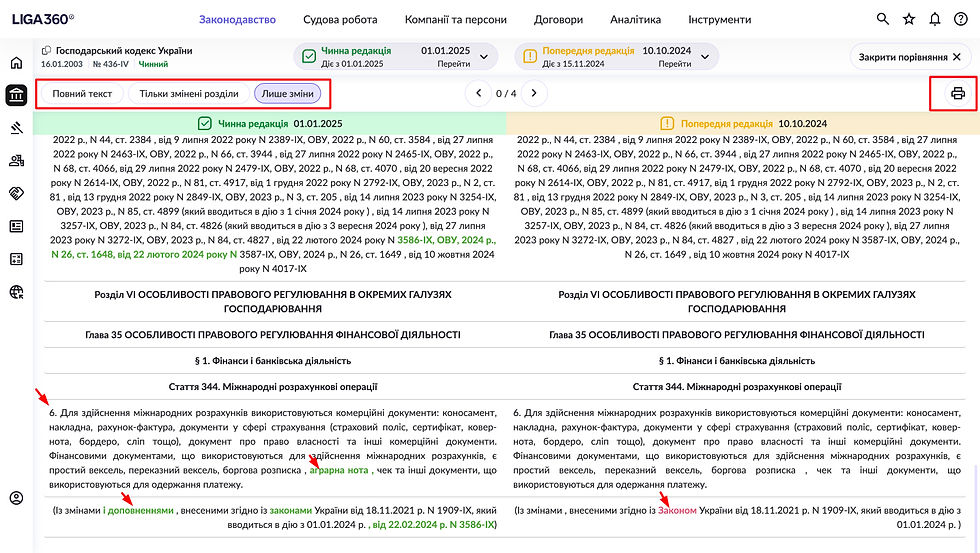This screenshot has height=553, width=980.
Task: Open the news sheet sidebar icon
Action: [x=16, y=226]
